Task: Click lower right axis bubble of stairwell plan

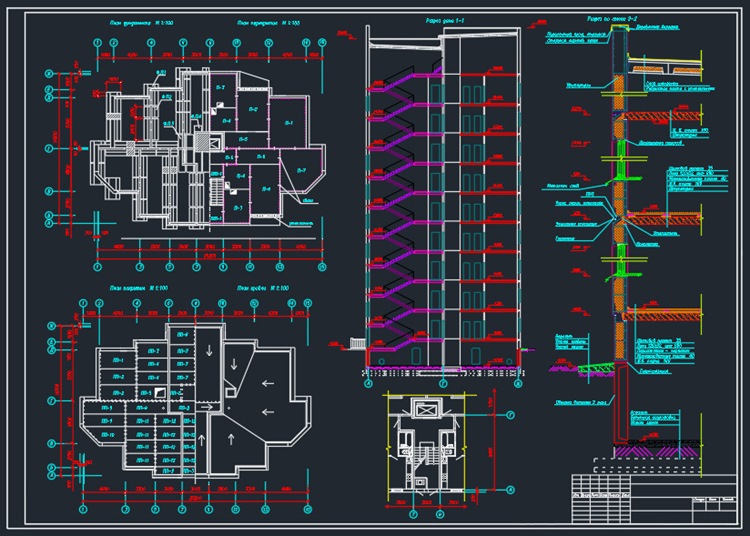Action: pos(510,490)
